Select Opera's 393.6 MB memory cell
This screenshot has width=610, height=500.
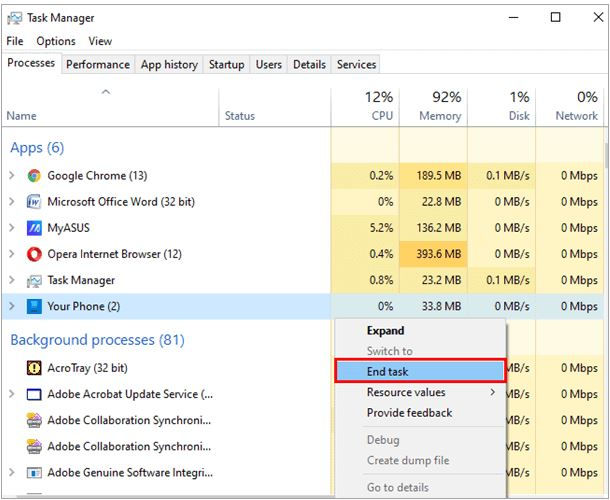pos(433,254)
